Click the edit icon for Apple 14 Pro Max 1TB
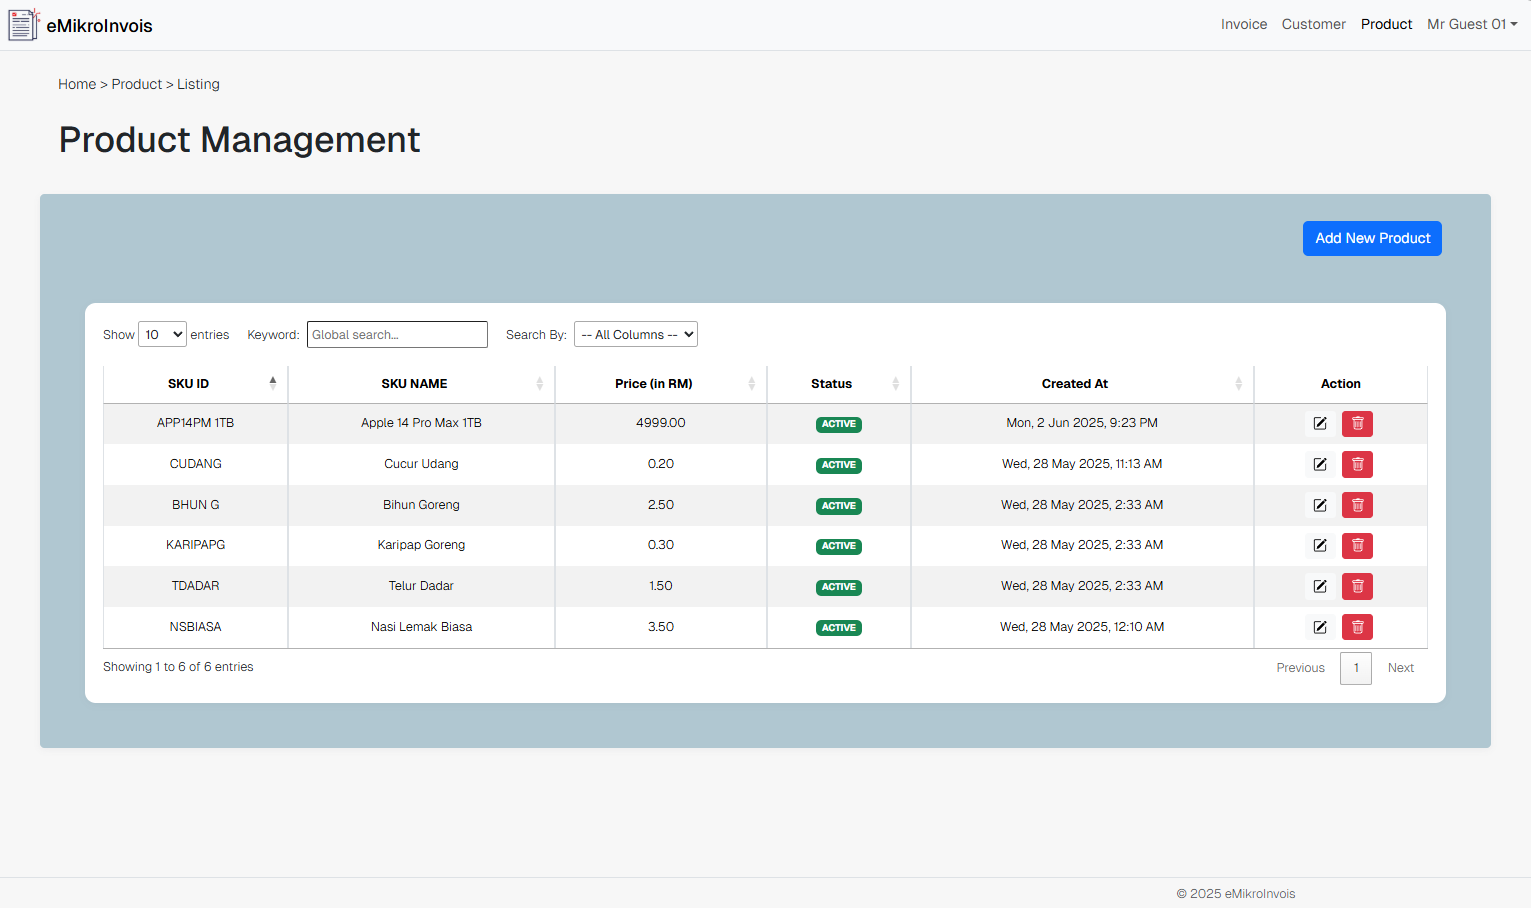The image size is (1531, 908). point(1320,424)
